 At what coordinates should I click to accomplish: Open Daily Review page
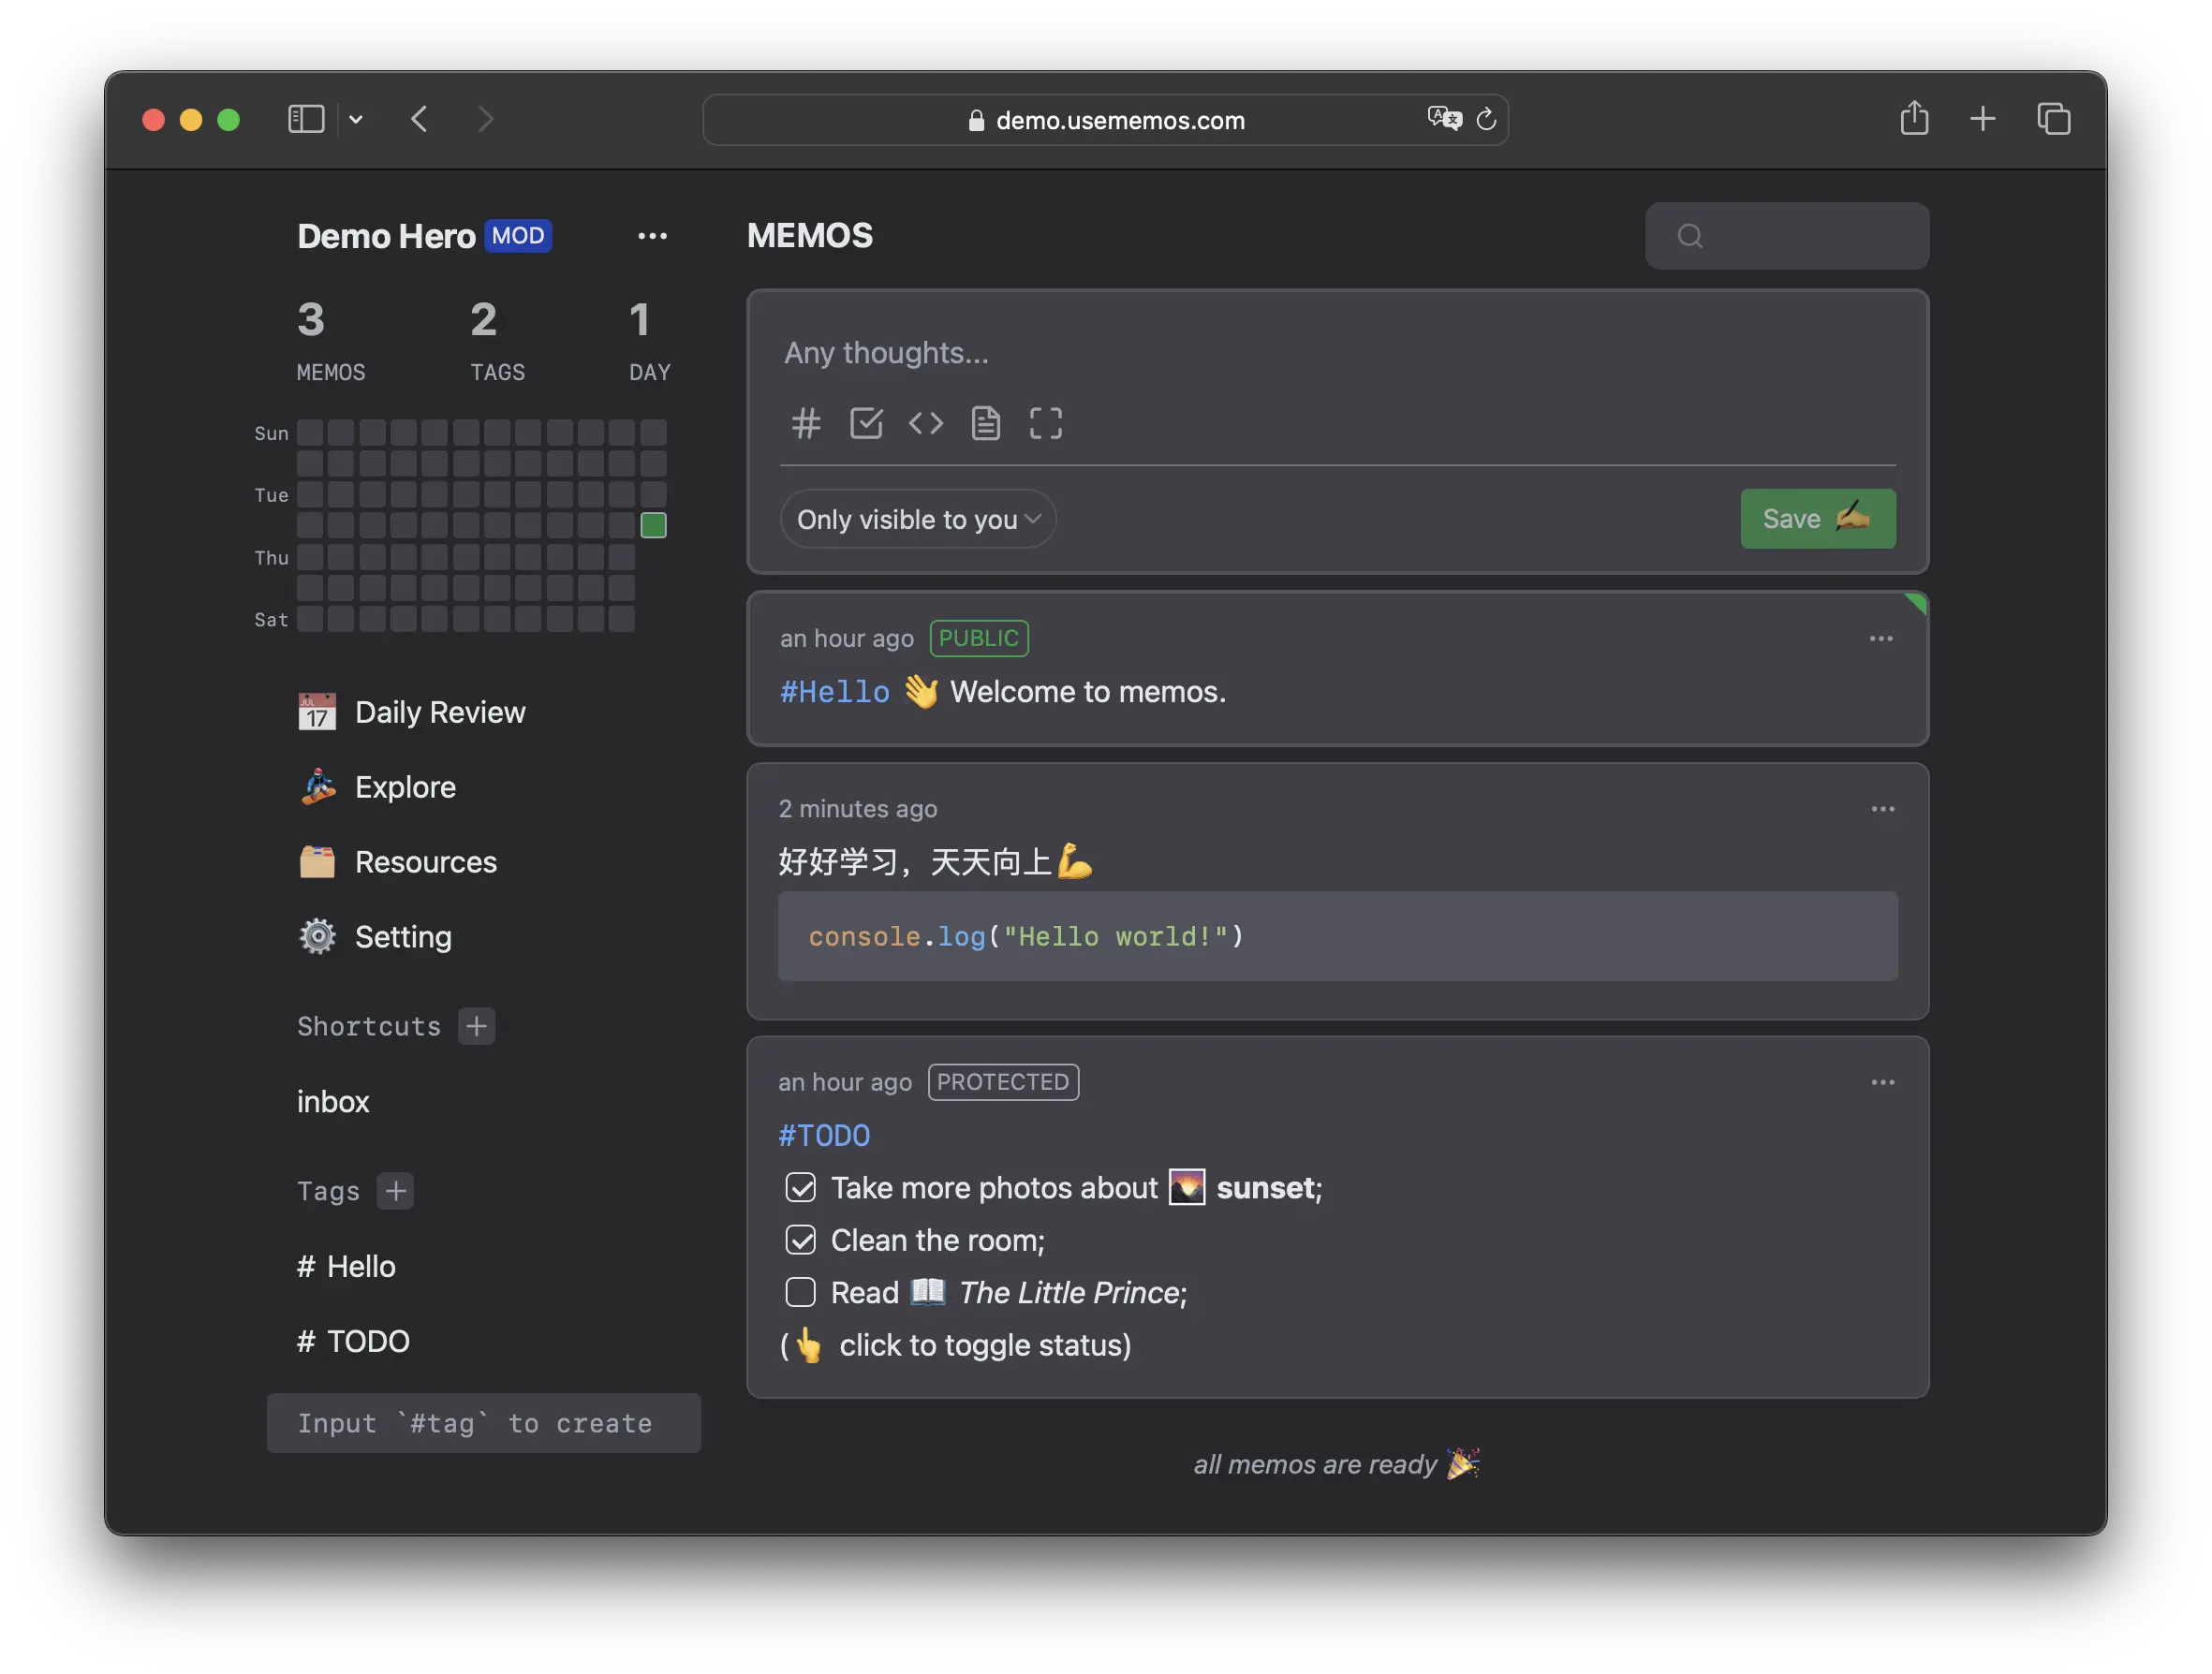[x=439, y=712]
